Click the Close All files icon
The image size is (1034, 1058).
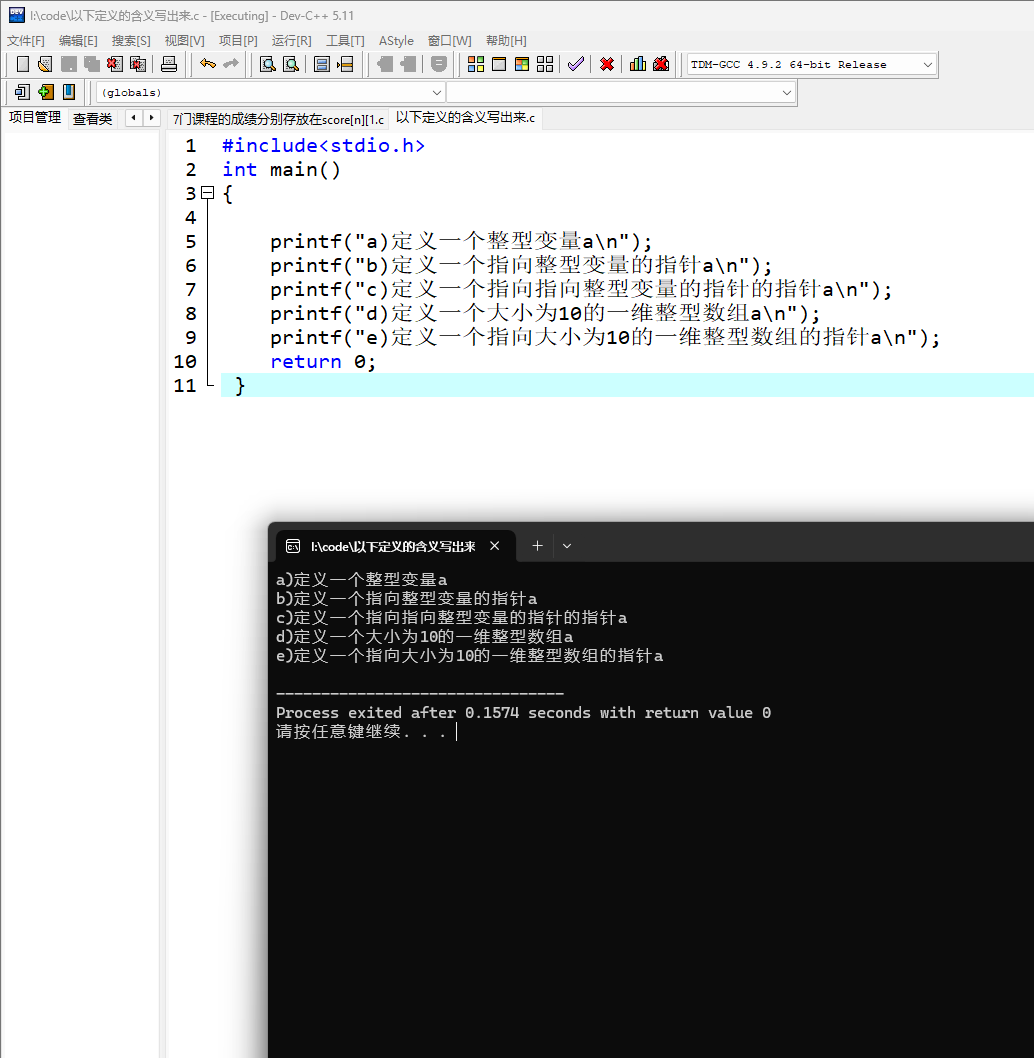pos(138,64)
